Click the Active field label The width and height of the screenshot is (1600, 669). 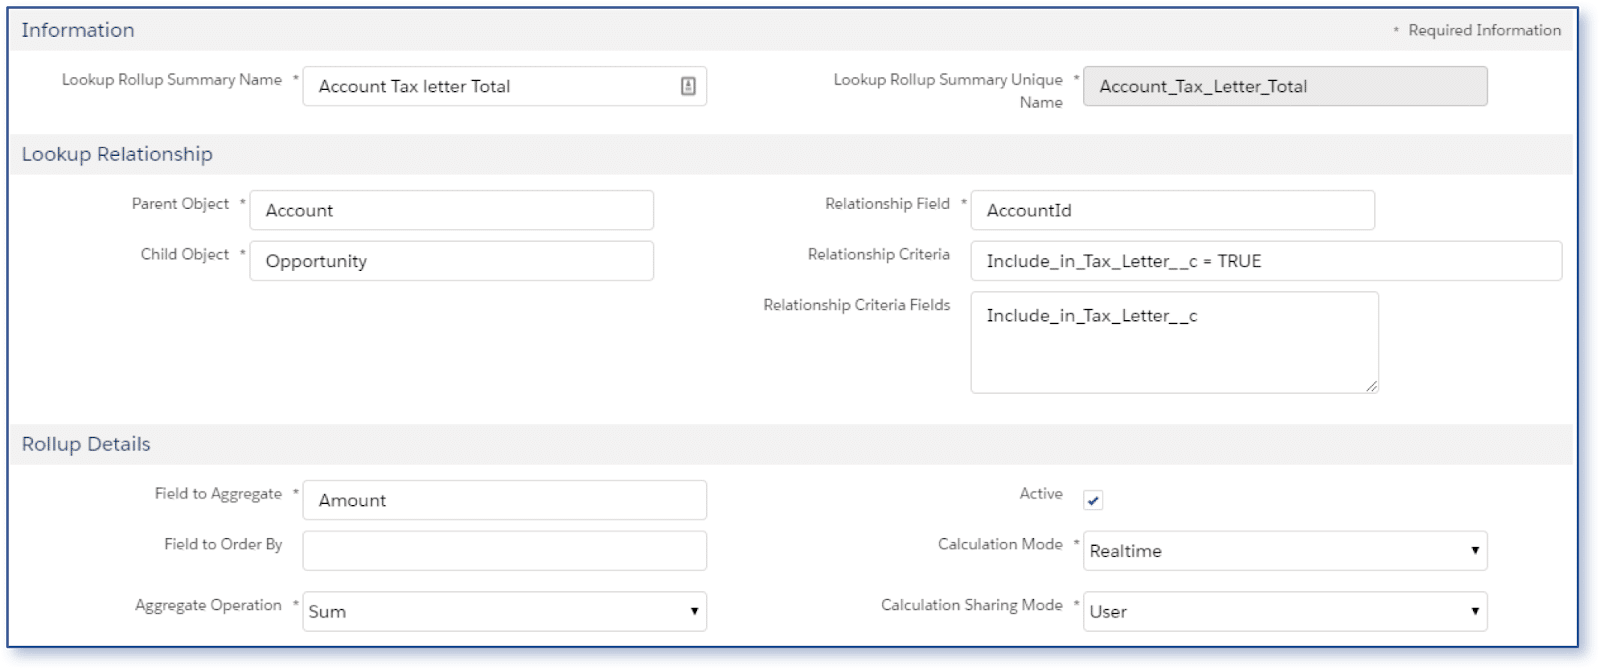(x=1040, y=494)
